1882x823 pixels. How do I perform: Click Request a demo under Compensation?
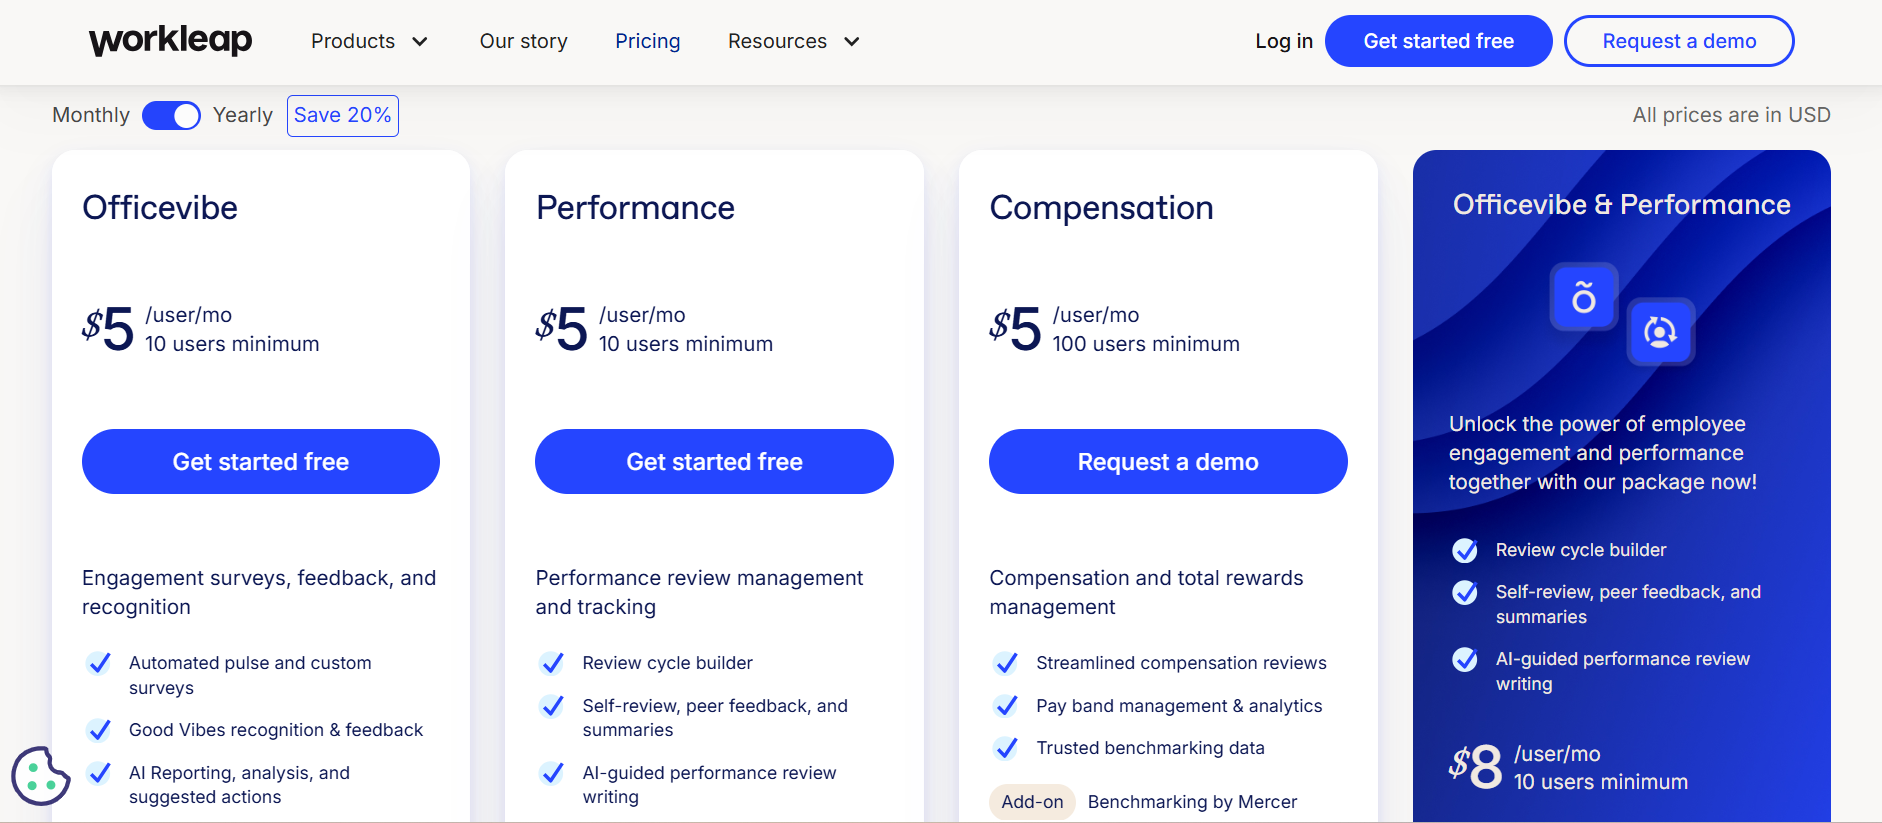point(1168,461)
